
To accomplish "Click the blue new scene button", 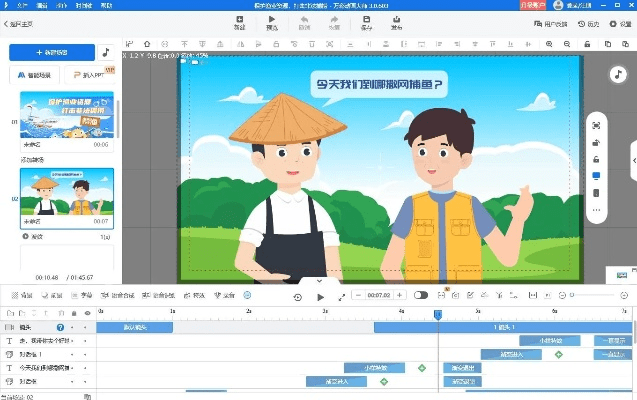I will point(51,51).
